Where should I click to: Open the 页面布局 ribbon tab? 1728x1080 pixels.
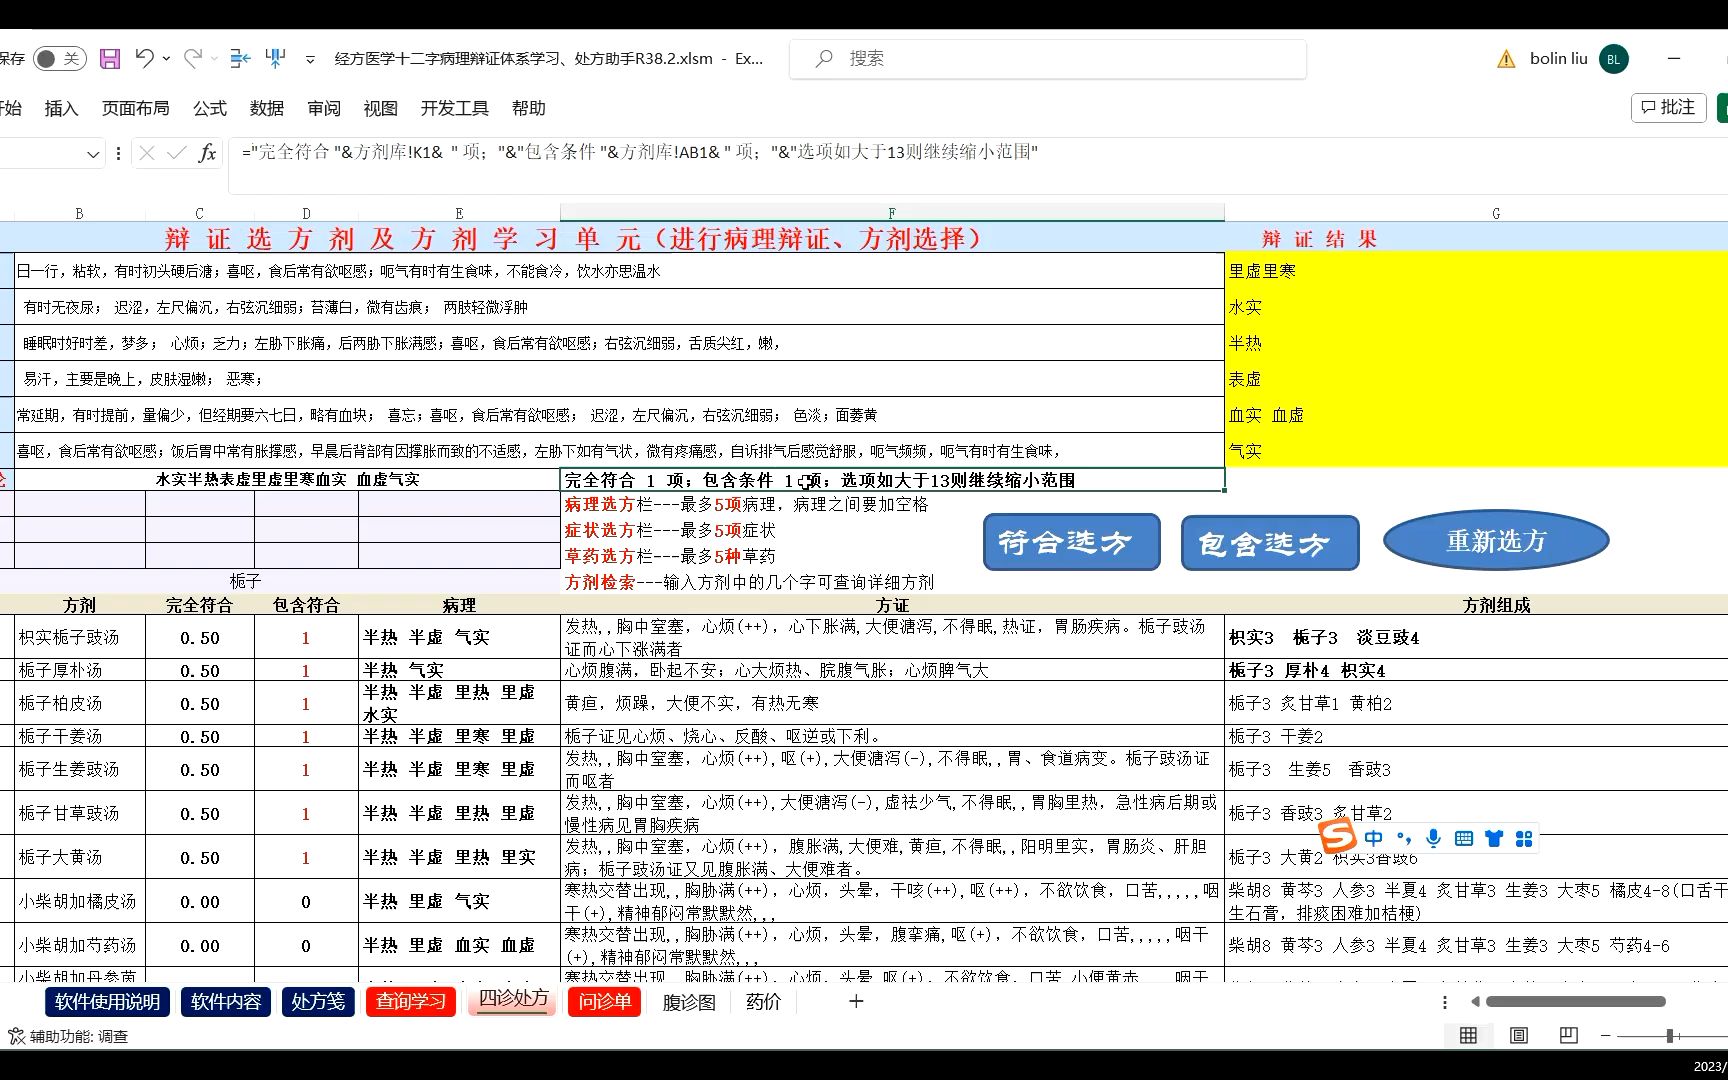pyautogui.click(x=136, y=108)
